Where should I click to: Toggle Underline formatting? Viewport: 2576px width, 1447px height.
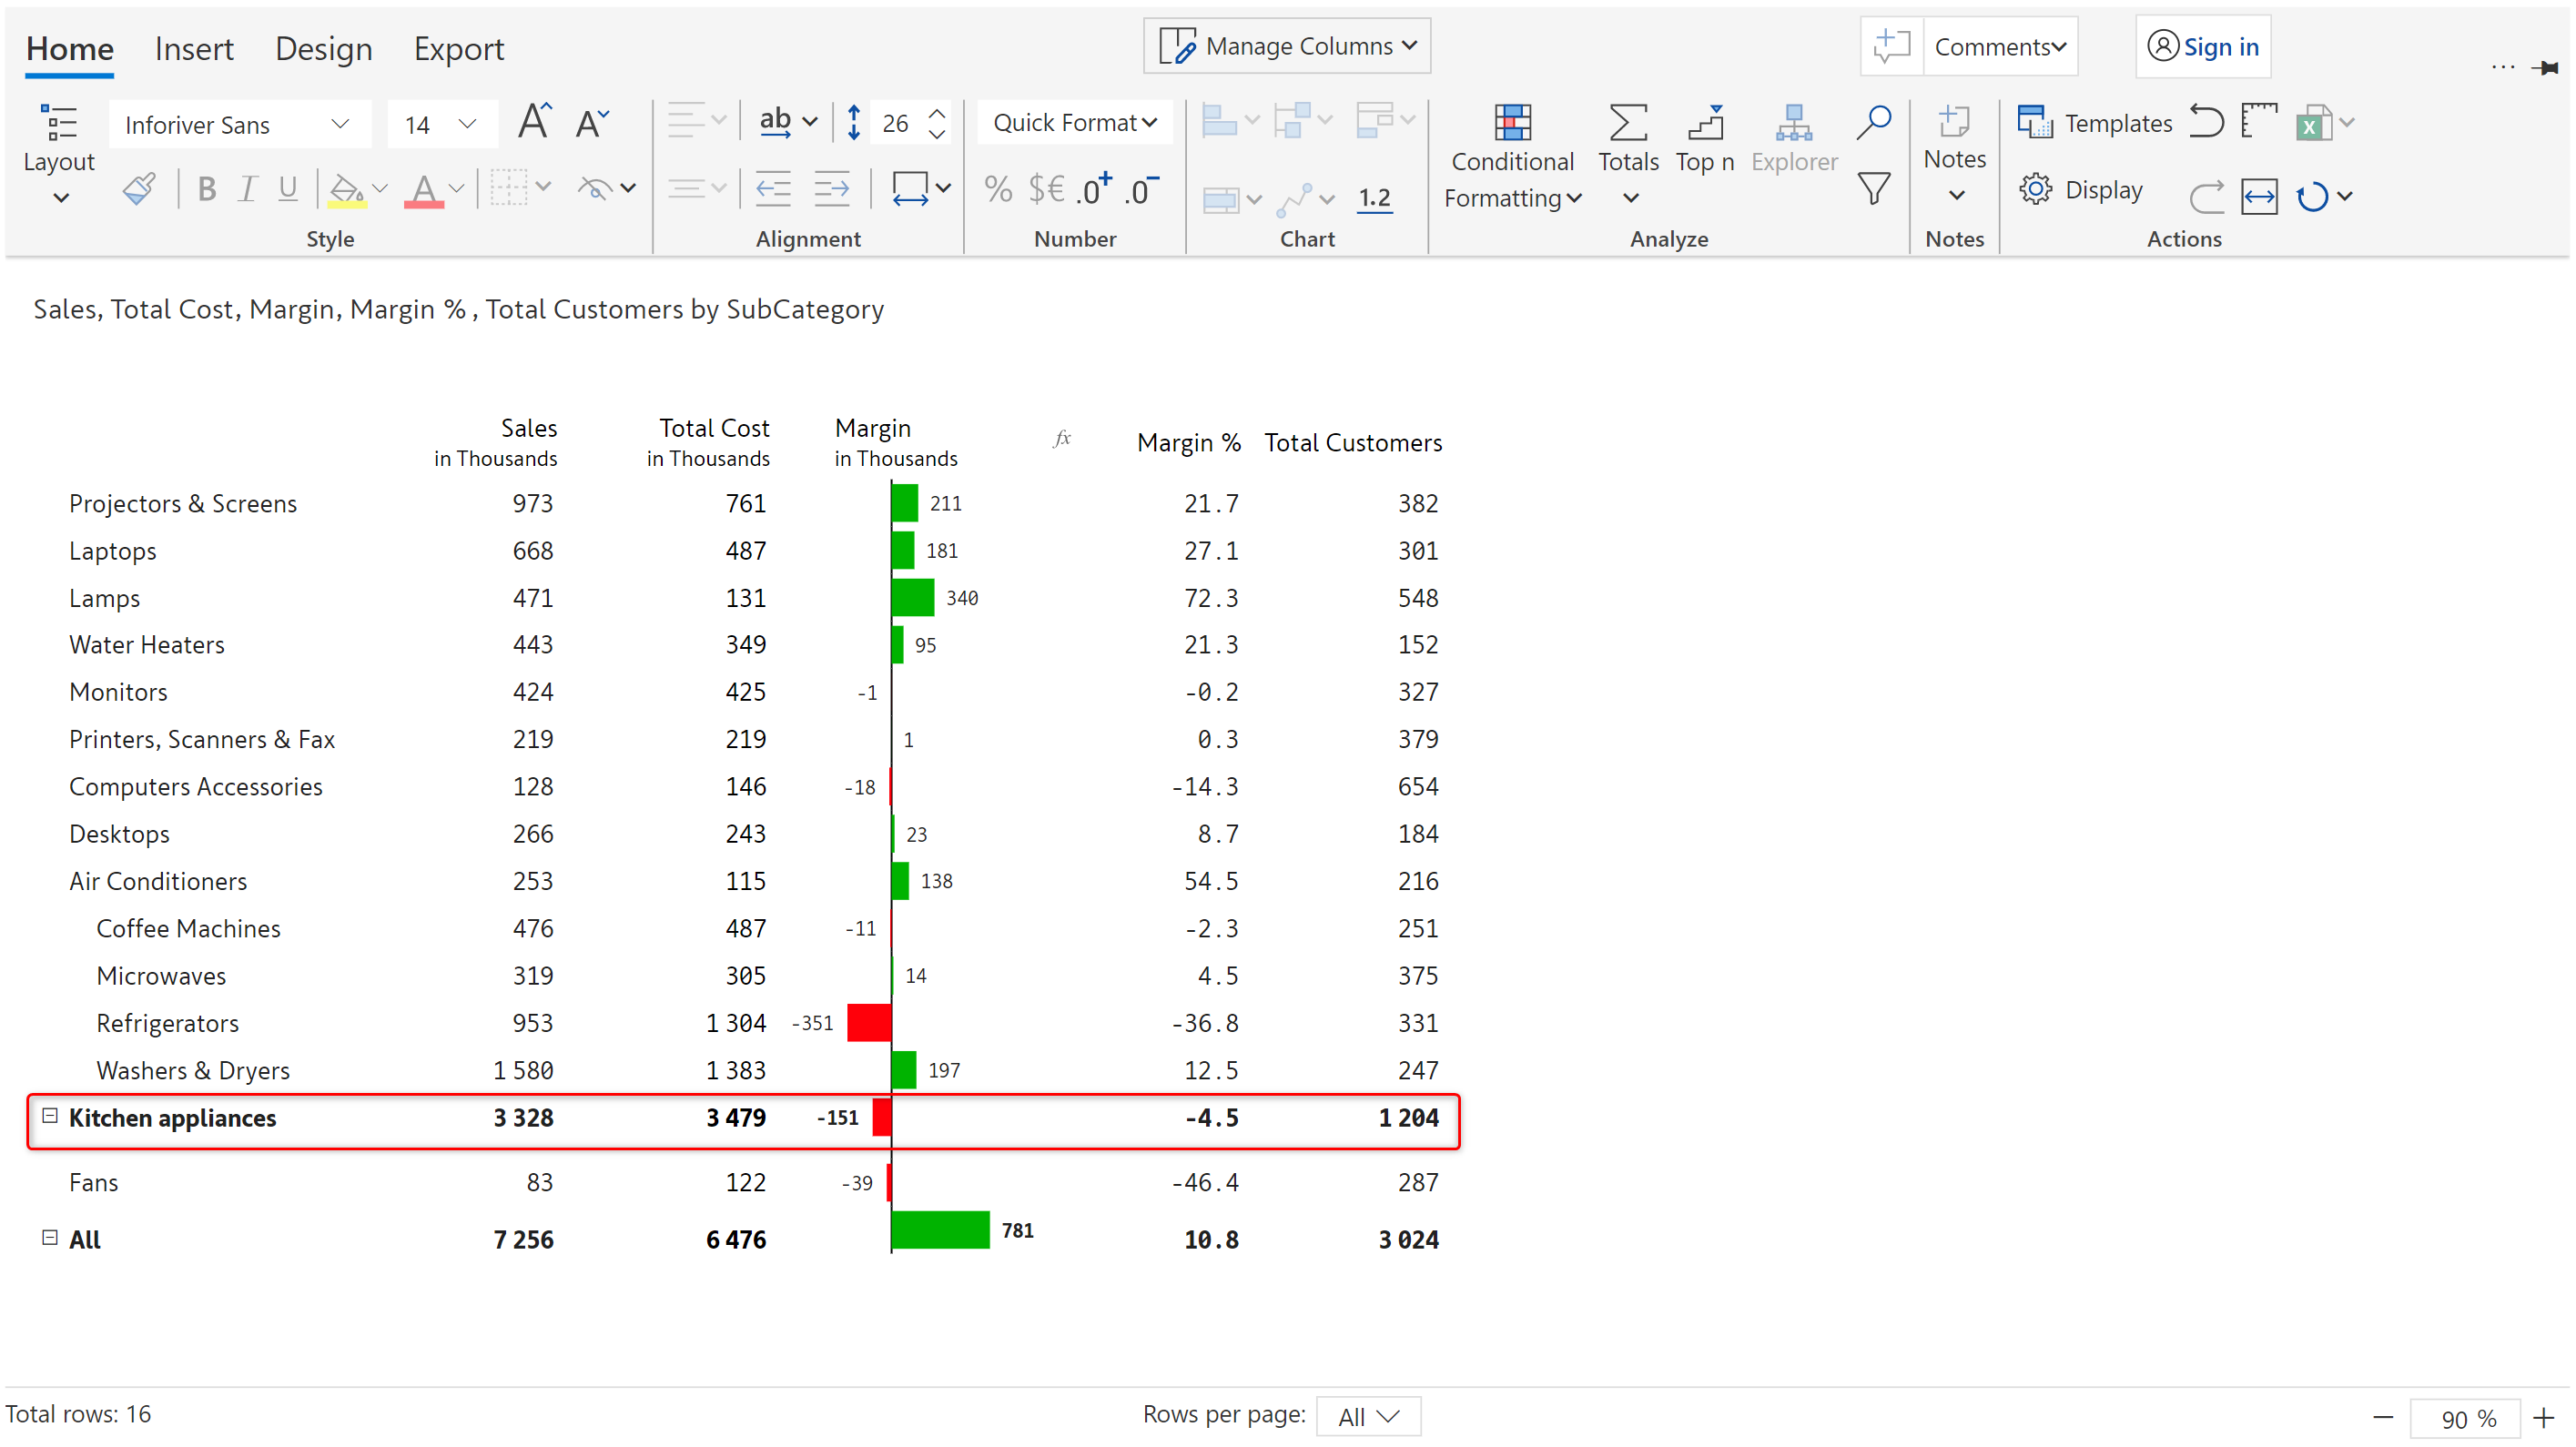pos(288,188)
